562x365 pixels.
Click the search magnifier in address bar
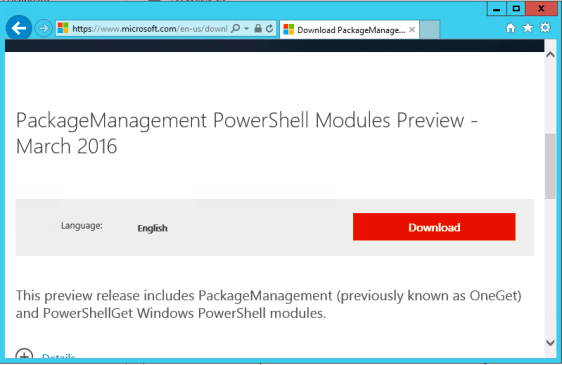click(235, 28)
